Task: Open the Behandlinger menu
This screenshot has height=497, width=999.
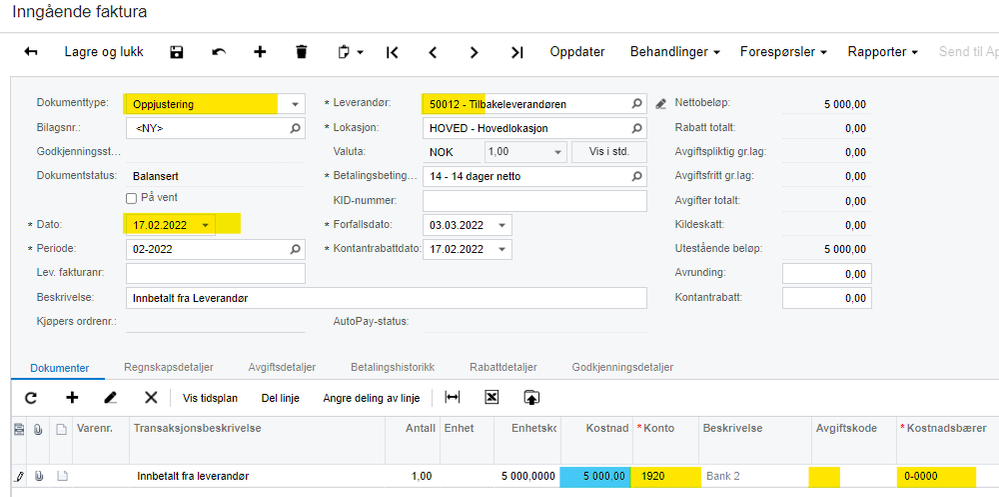Action: coord(675,52)
